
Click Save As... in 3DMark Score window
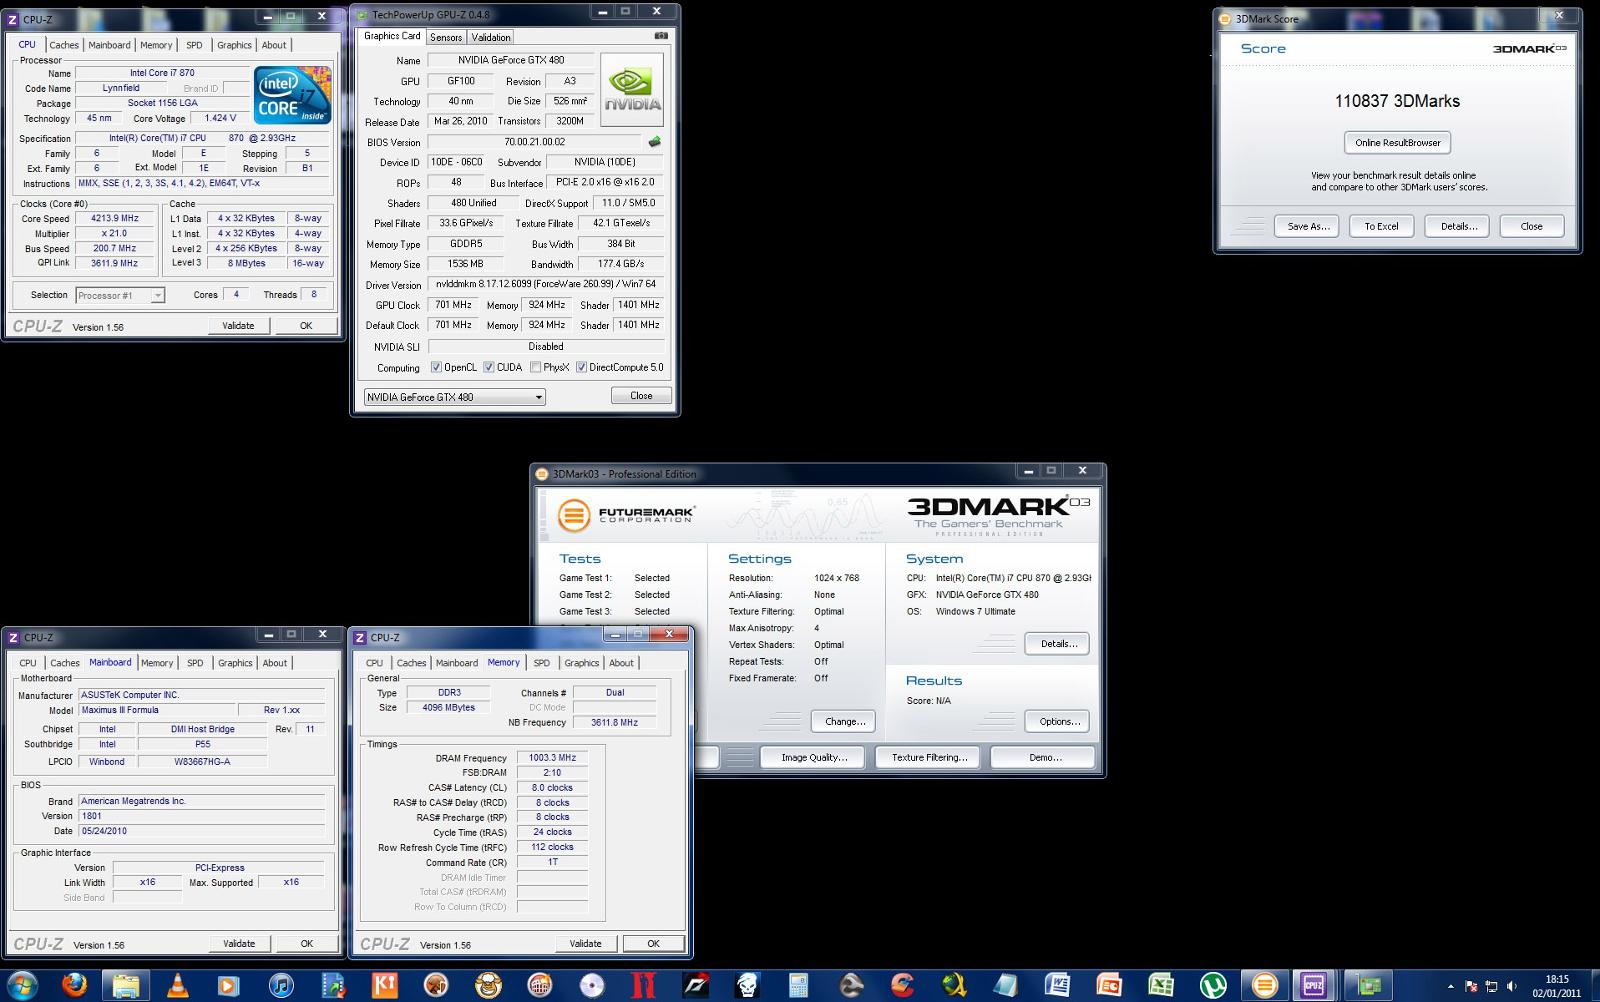pyautogui.click(x=1308, y=226)
